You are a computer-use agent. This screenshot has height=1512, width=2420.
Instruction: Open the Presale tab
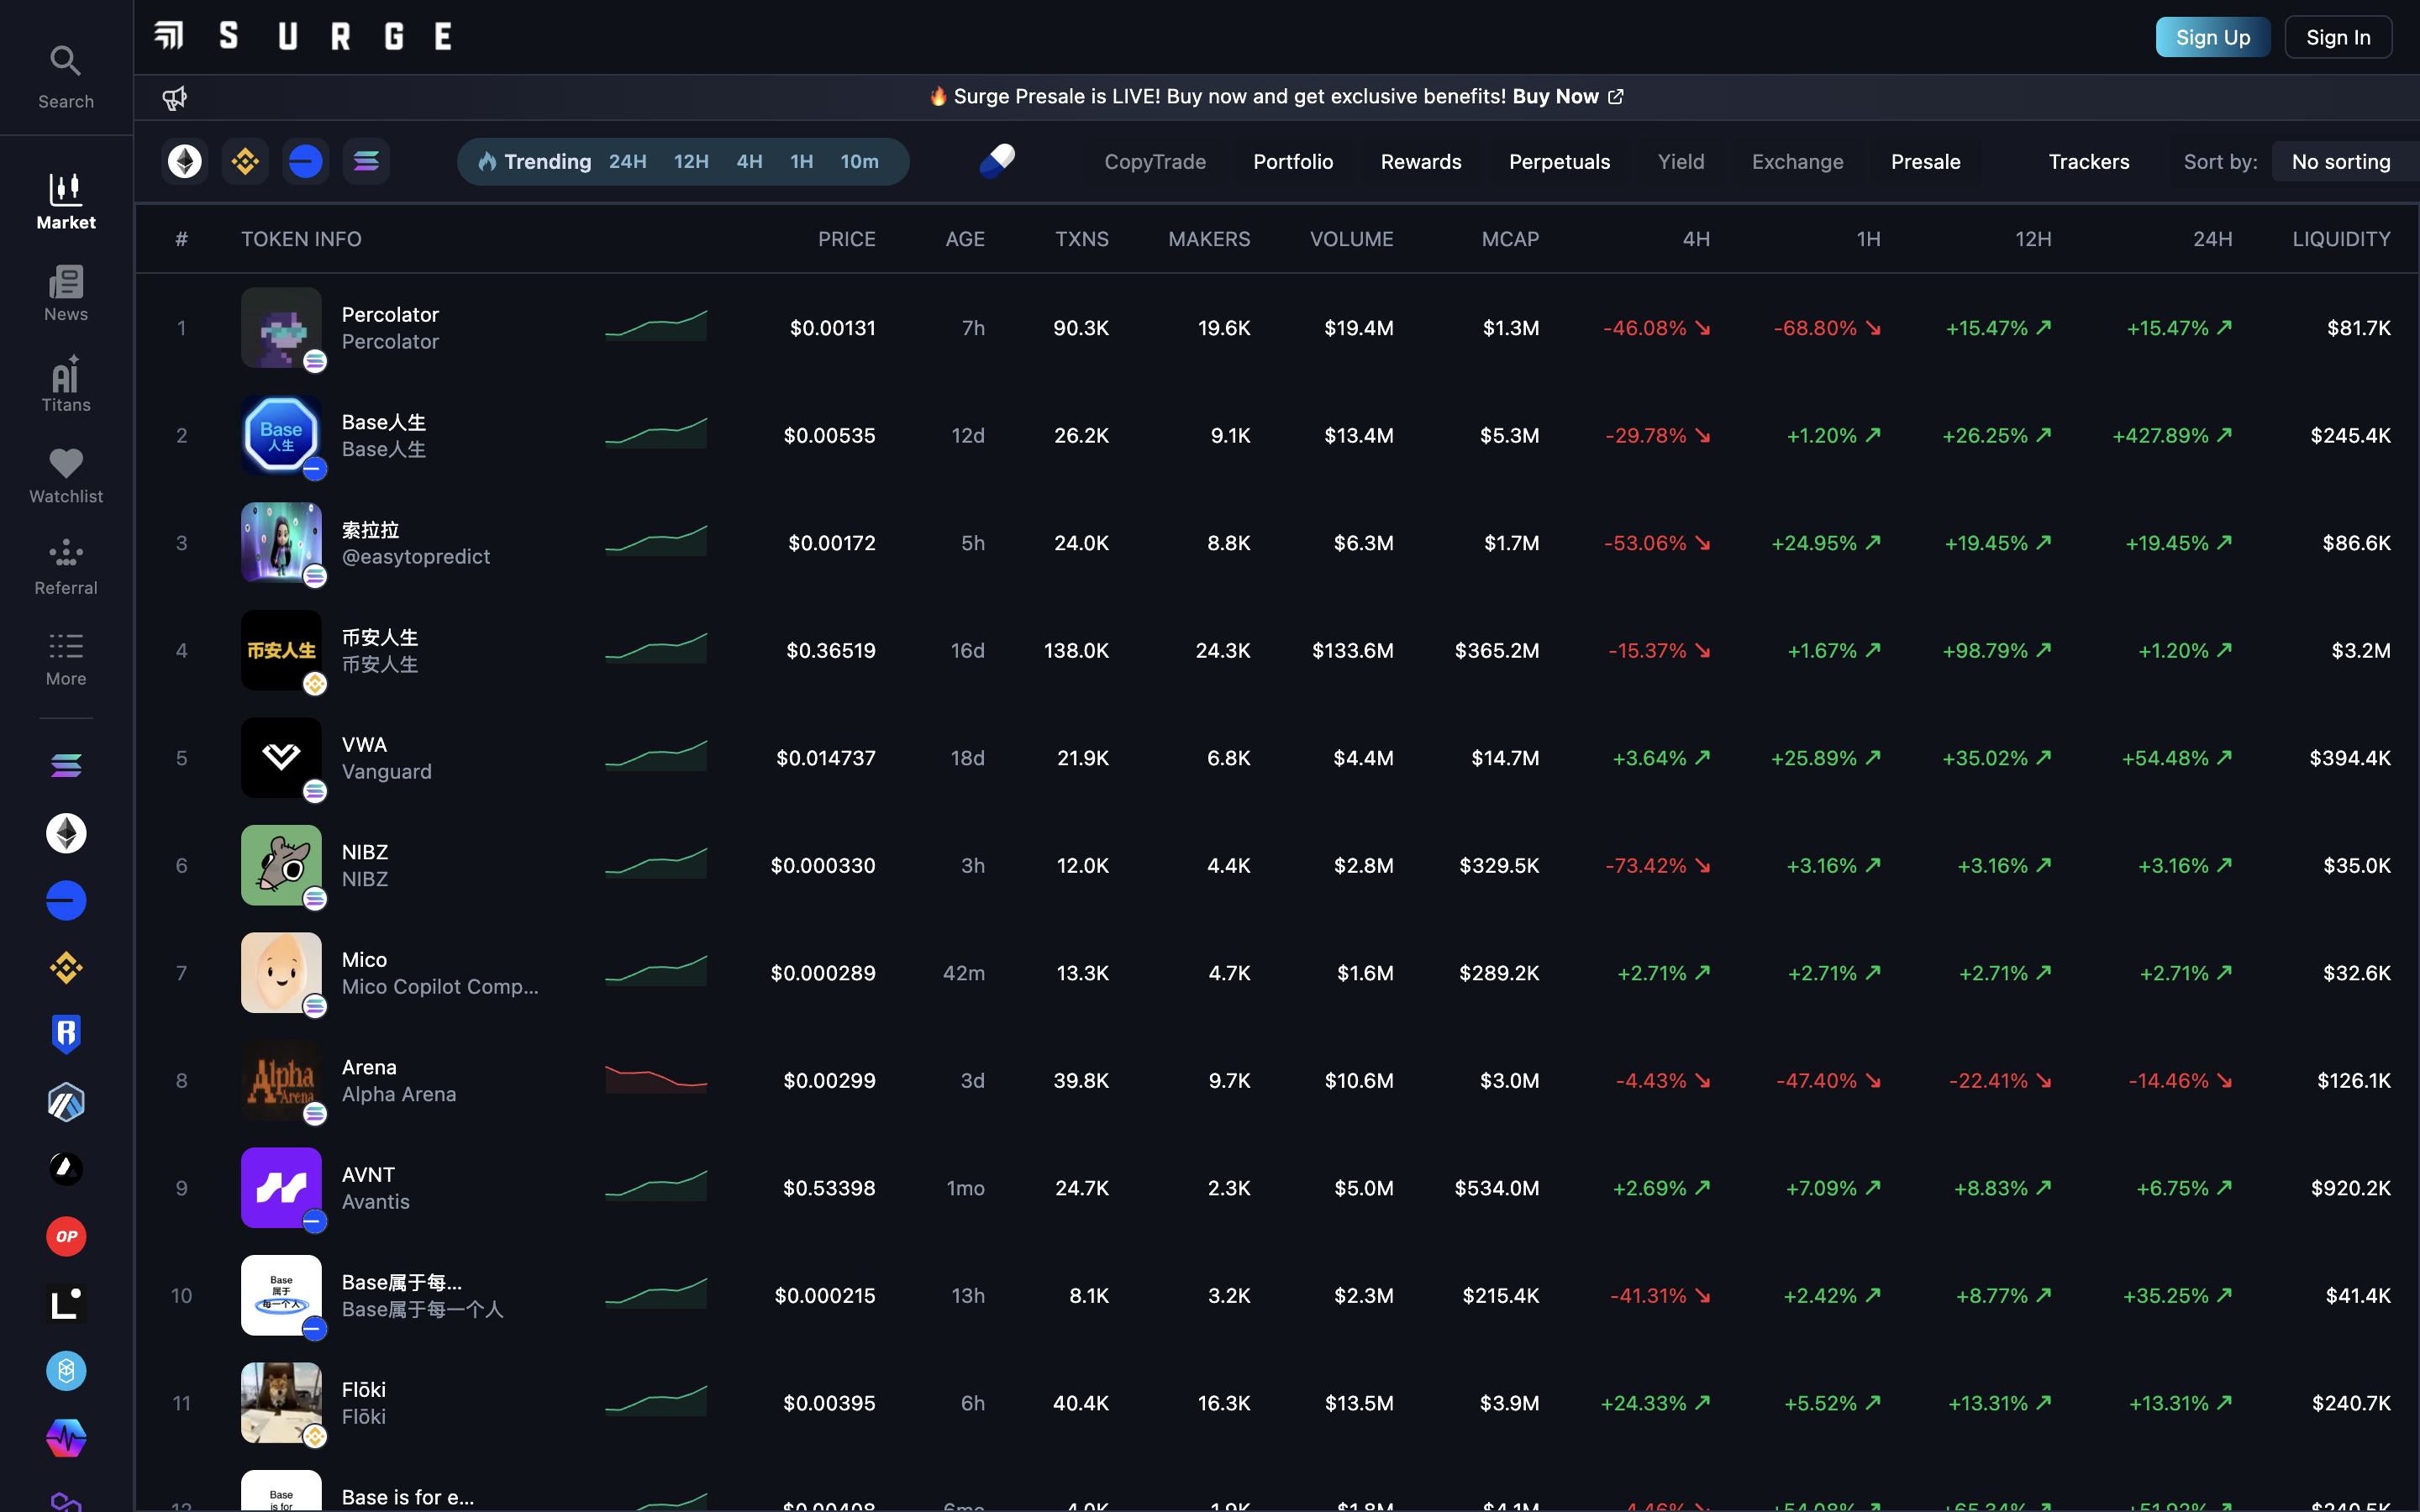[x=1926, y=161]
